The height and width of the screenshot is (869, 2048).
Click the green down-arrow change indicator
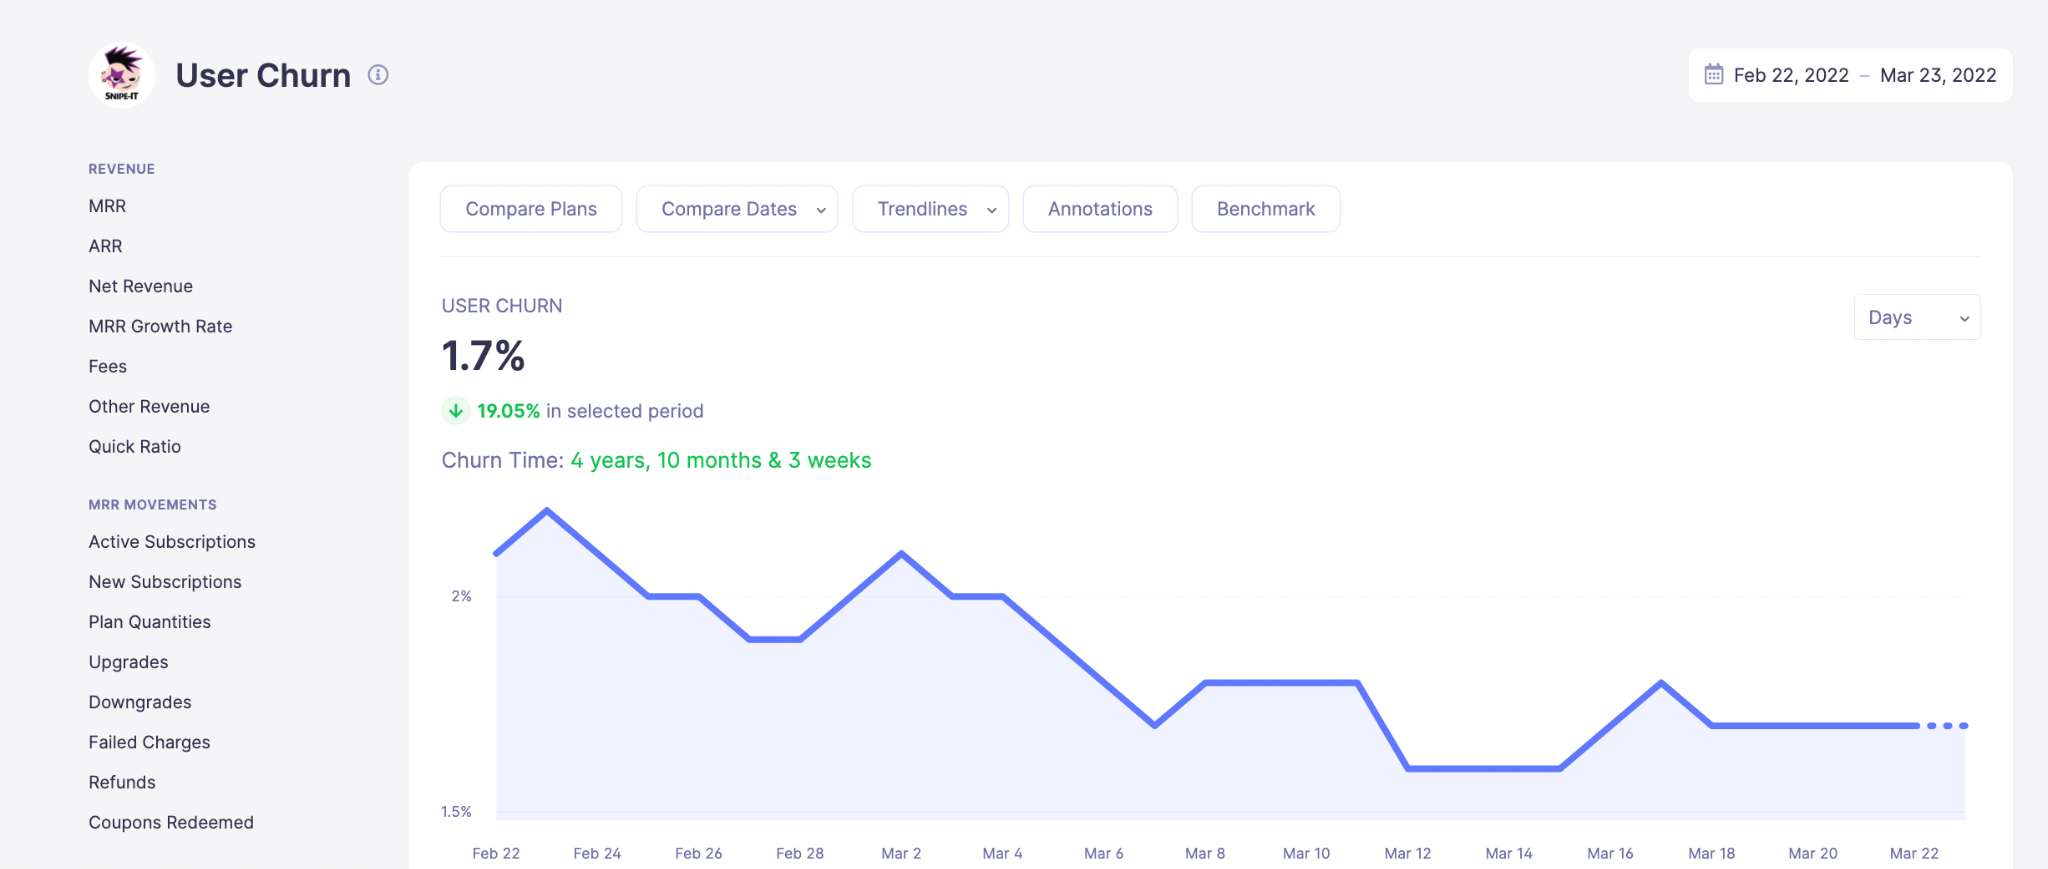[x=456, y=411]
